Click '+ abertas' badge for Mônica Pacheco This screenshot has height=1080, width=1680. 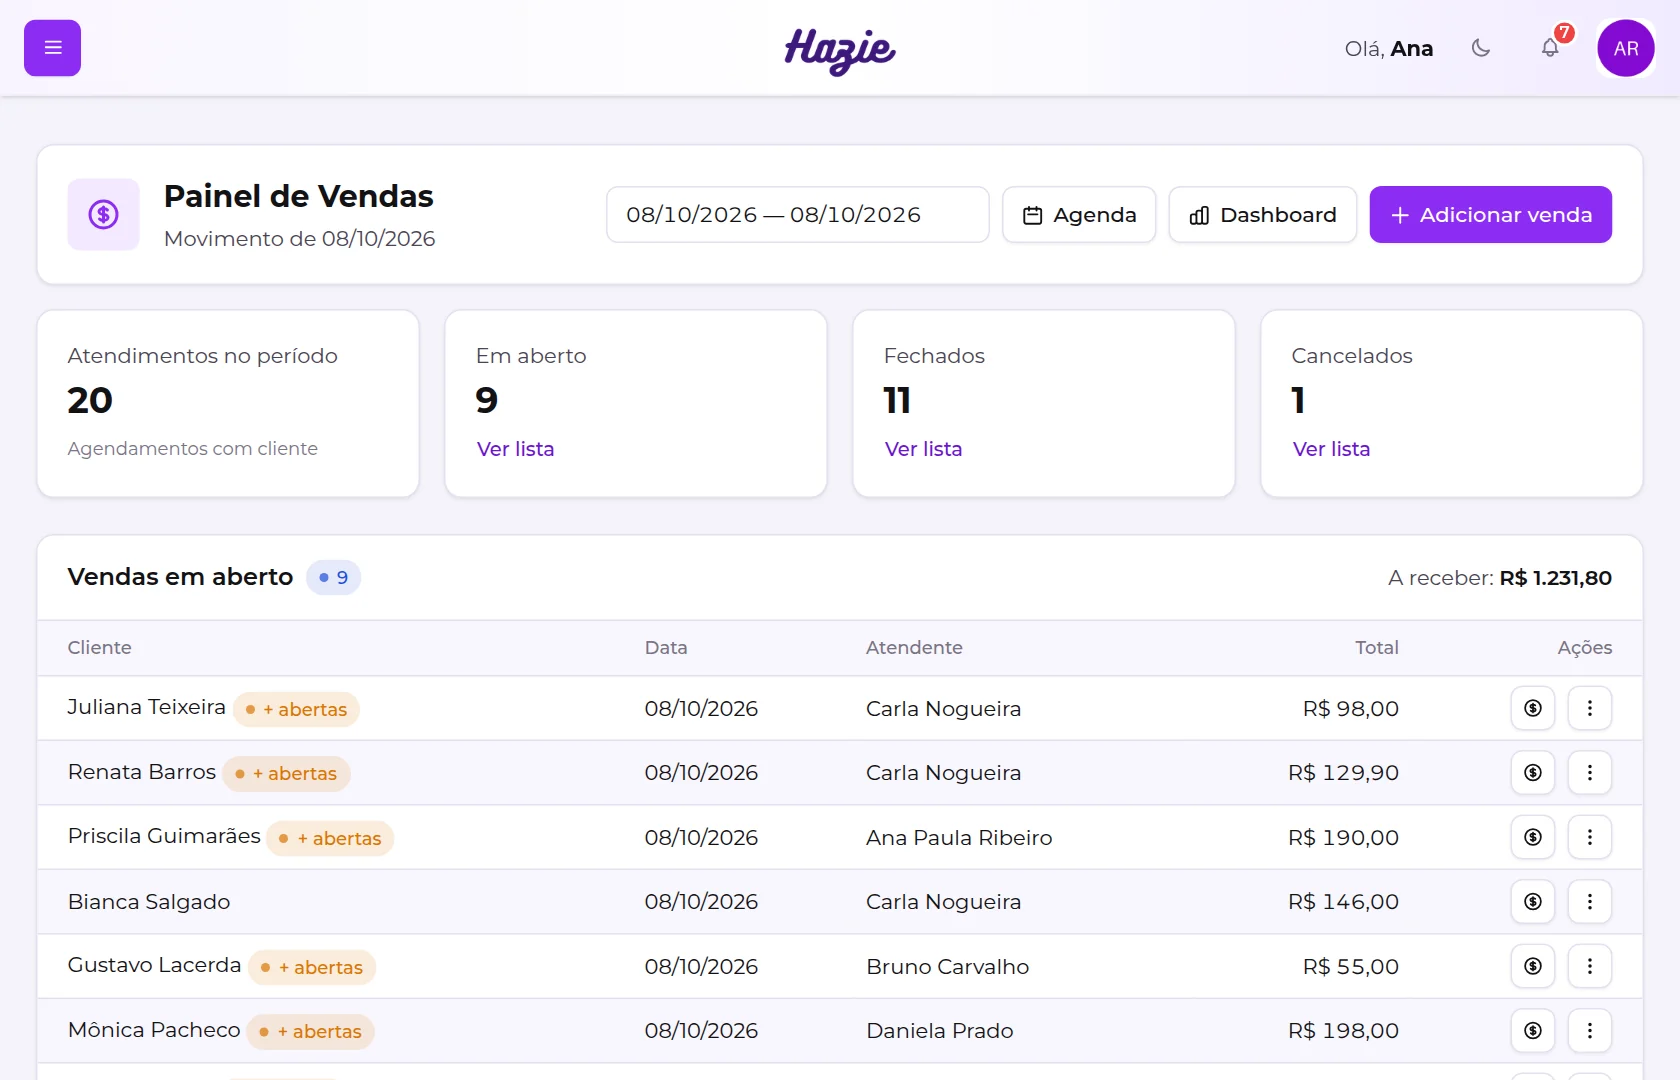coord(311,1031)
